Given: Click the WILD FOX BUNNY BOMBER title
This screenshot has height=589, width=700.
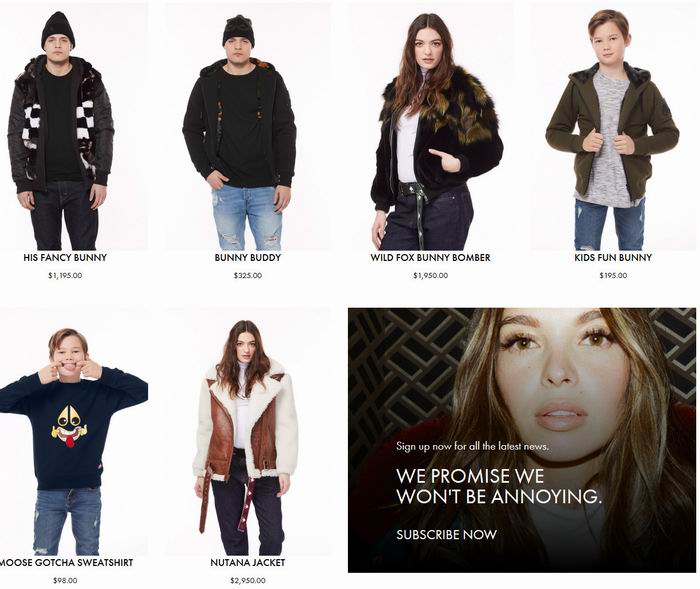Looking at the screenshot, I should coord(430,258).
